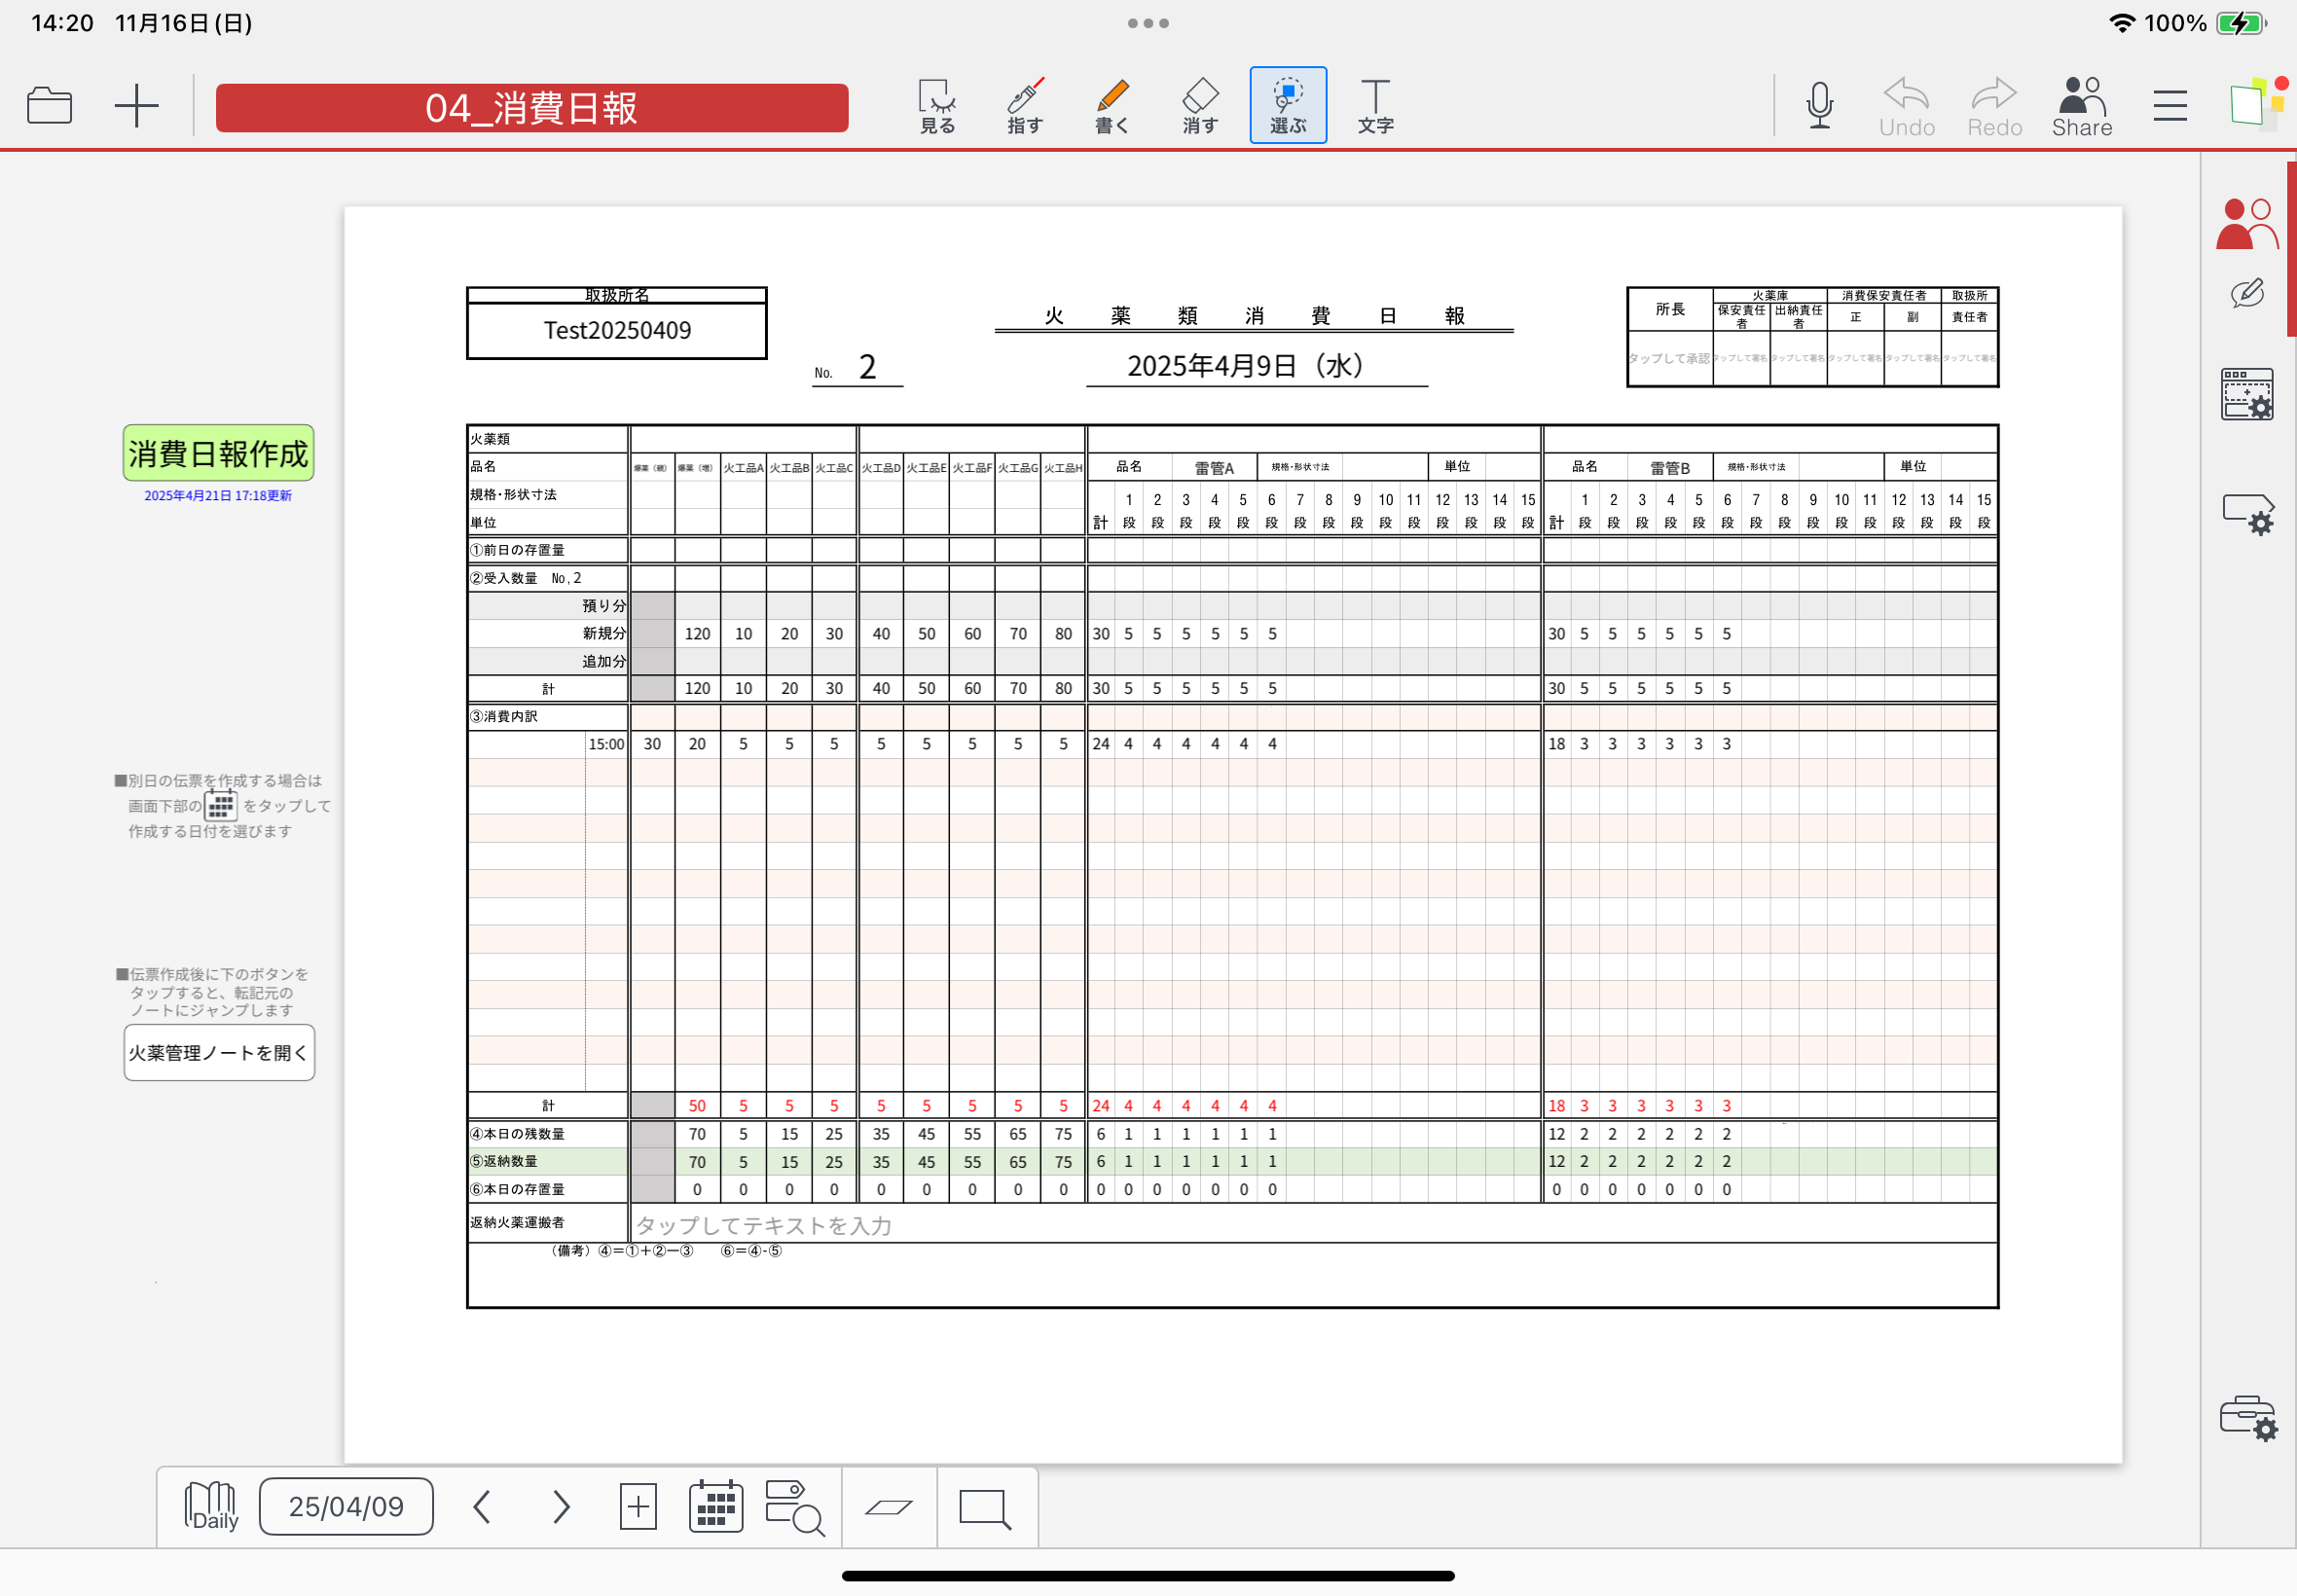Tap the 04_消費日報 title tab
Screen dimensions: 2297x1596
coord(531,108)
